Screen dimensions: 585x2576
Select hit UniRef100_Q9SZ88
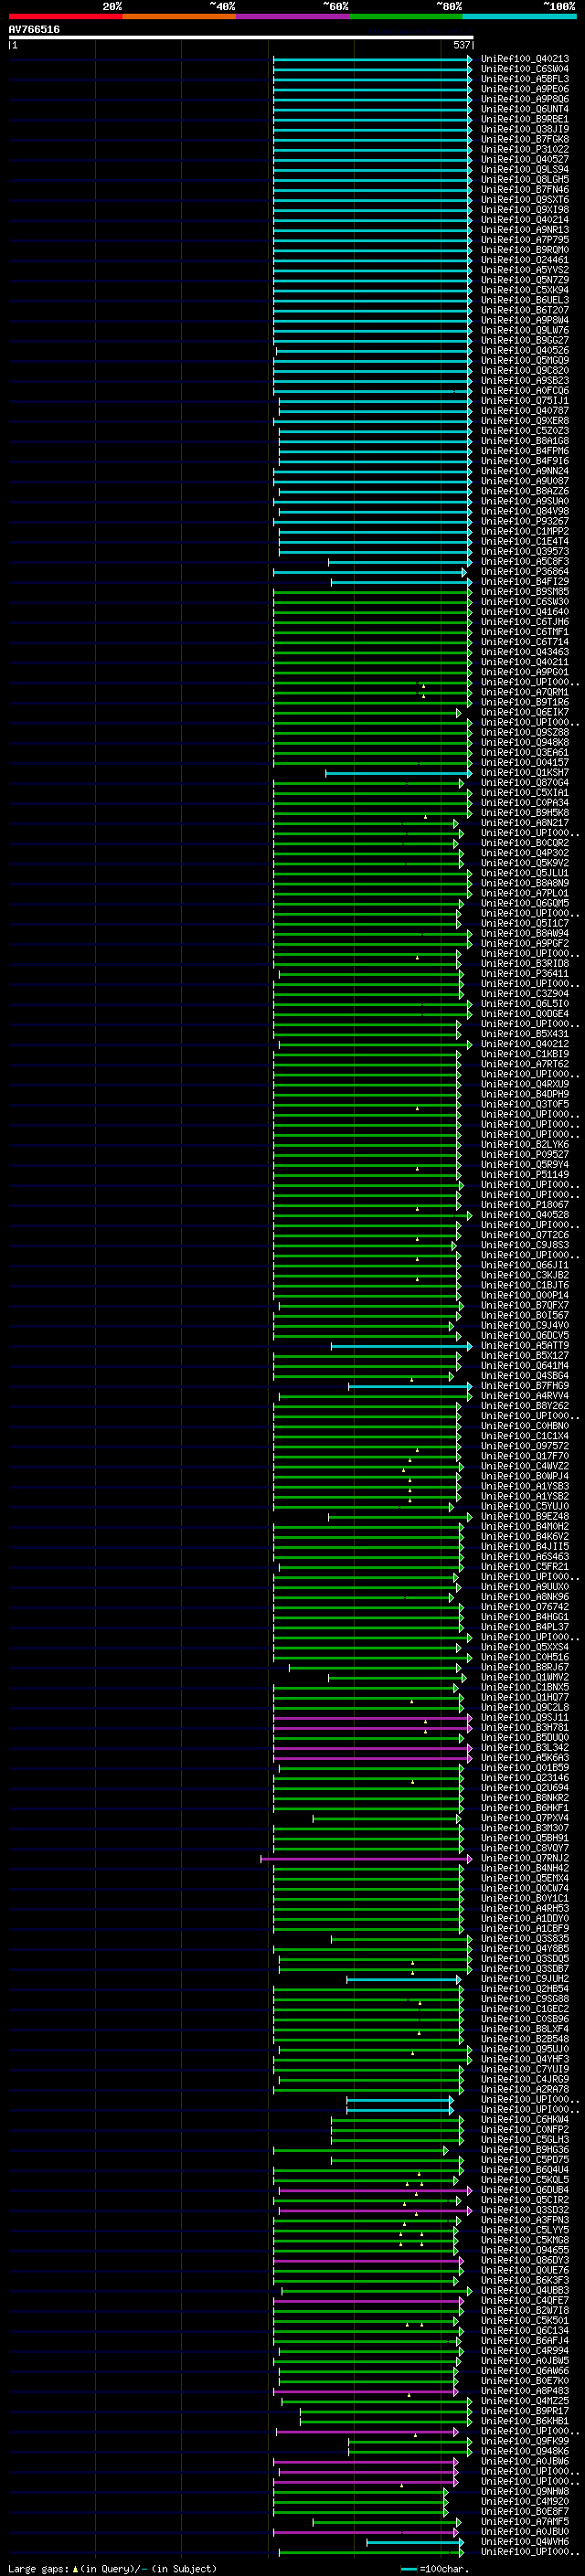coord(525,732)
